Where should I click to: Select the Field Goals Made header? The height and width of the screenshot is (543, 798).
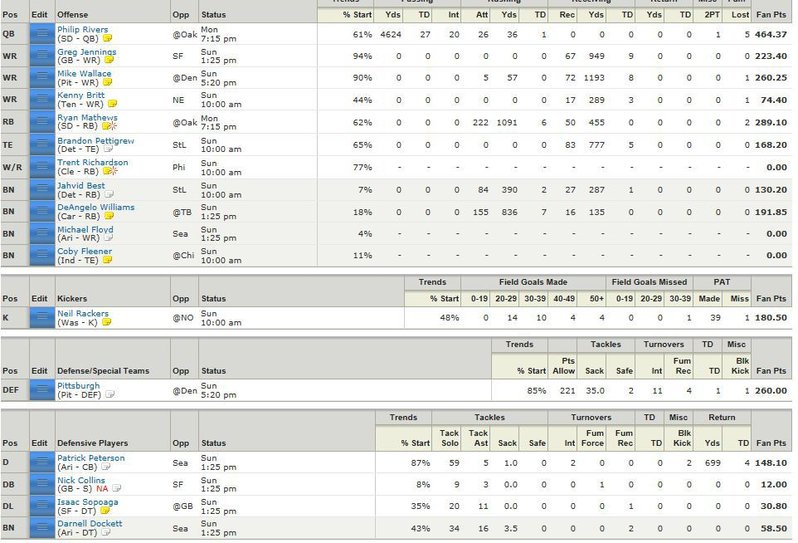[x=533, y=282]
